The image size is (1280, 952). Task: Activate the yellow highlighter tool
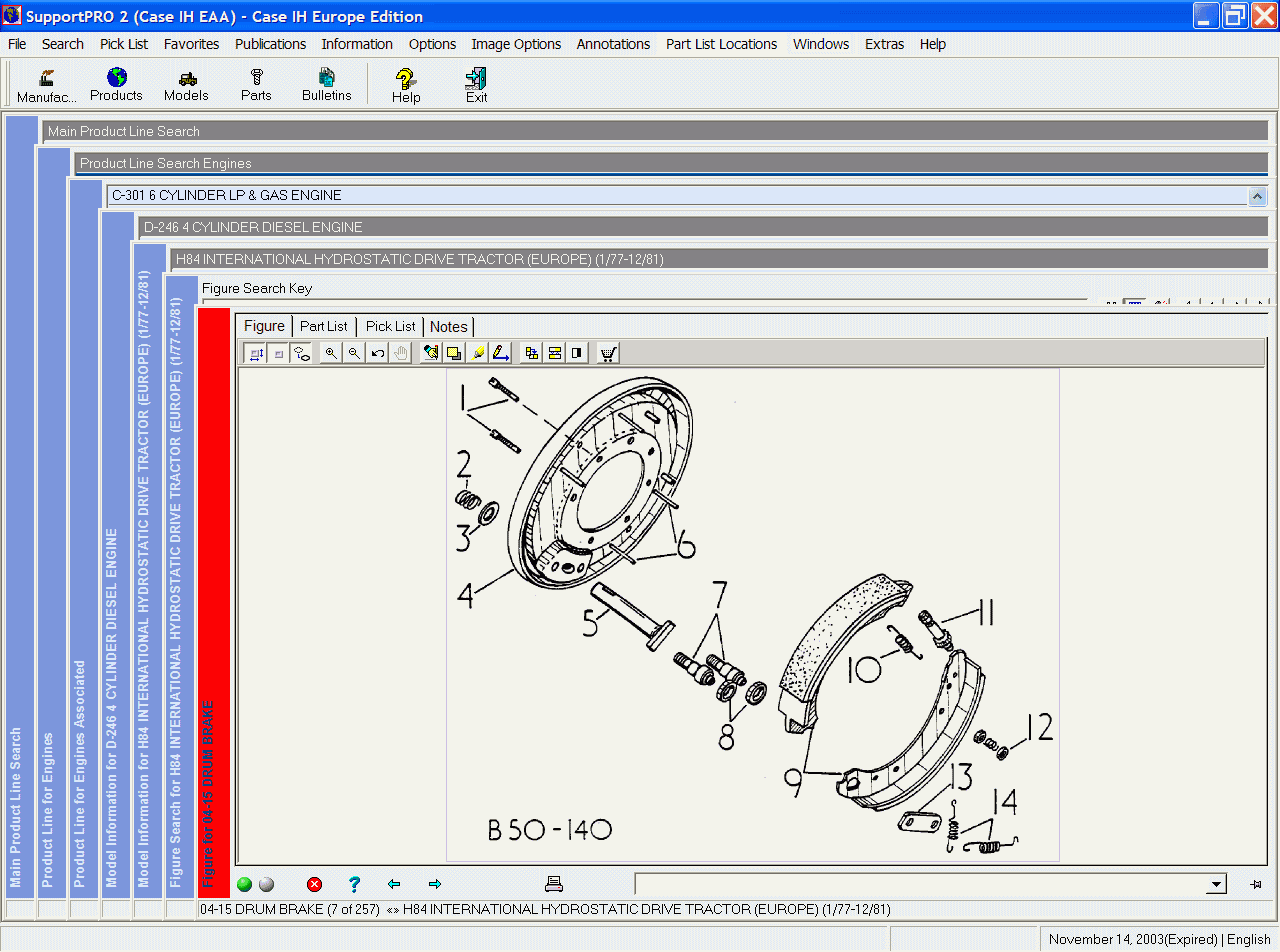tap(478, 352)
